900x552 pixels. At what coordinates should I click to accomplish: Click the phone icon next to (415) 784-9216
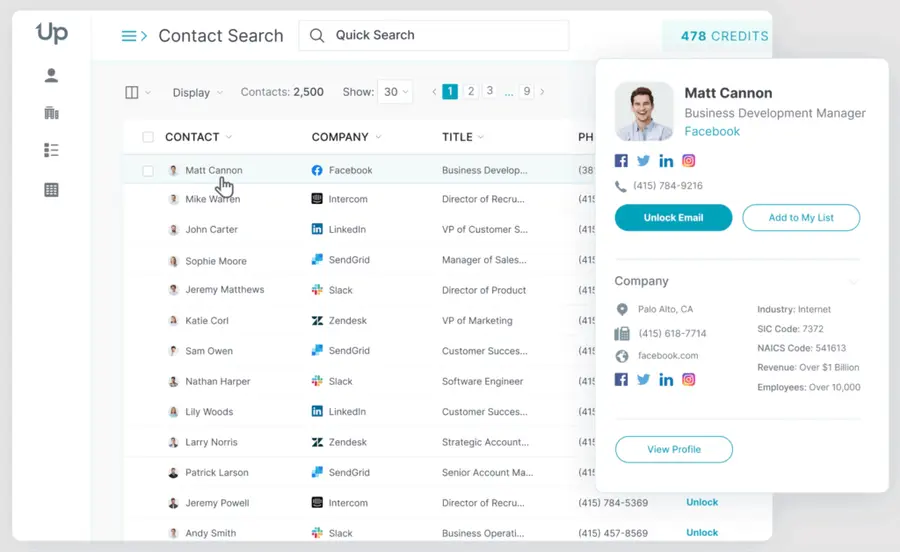coord(620,186)
